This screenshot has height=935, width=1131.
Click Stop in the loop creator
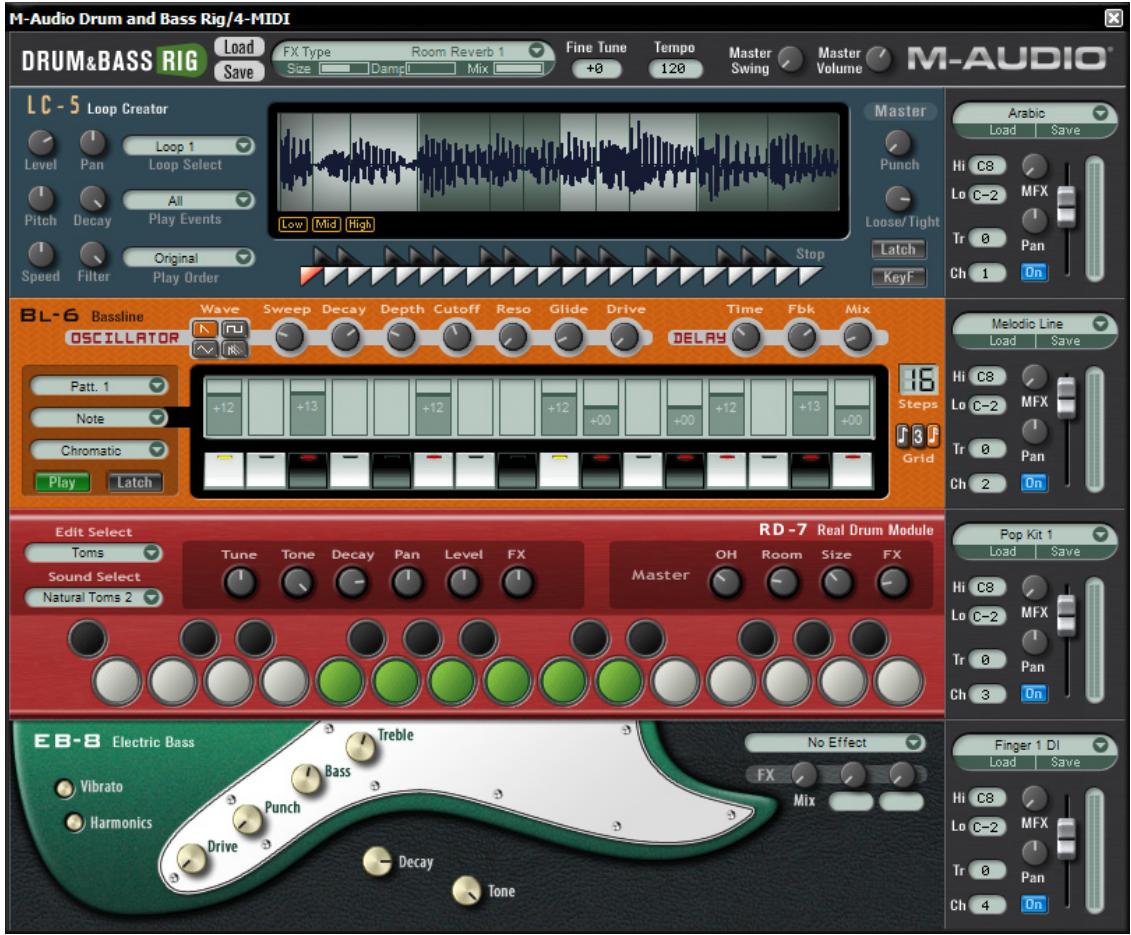809,254
